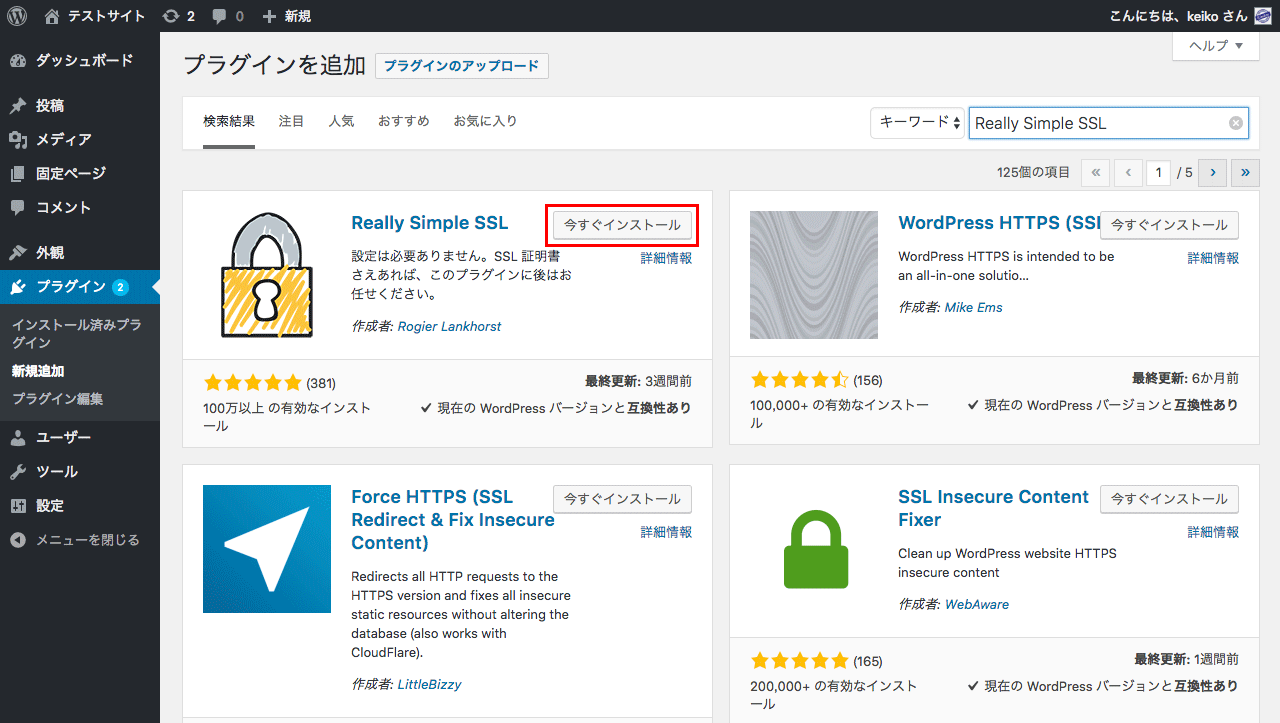
Task: Open 詳細情報 for SSL Insecure Content Fixer
Action: click(x=1213, y=532)
